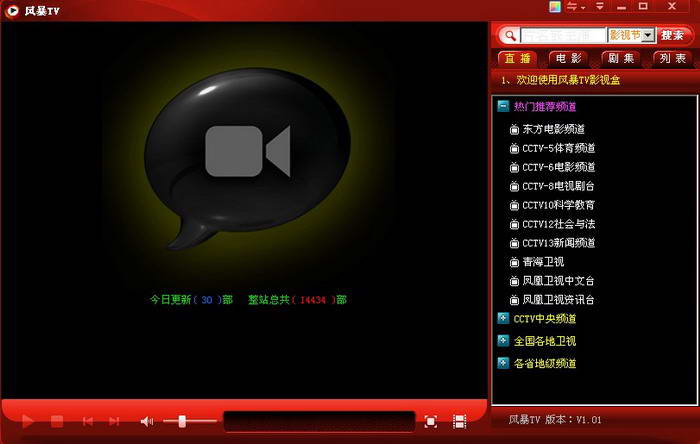Image resolution: width=700 pixels, height=444 pixels.
Task: Skip to previous channel with the previous-track icon
Action: pos(88,422)
